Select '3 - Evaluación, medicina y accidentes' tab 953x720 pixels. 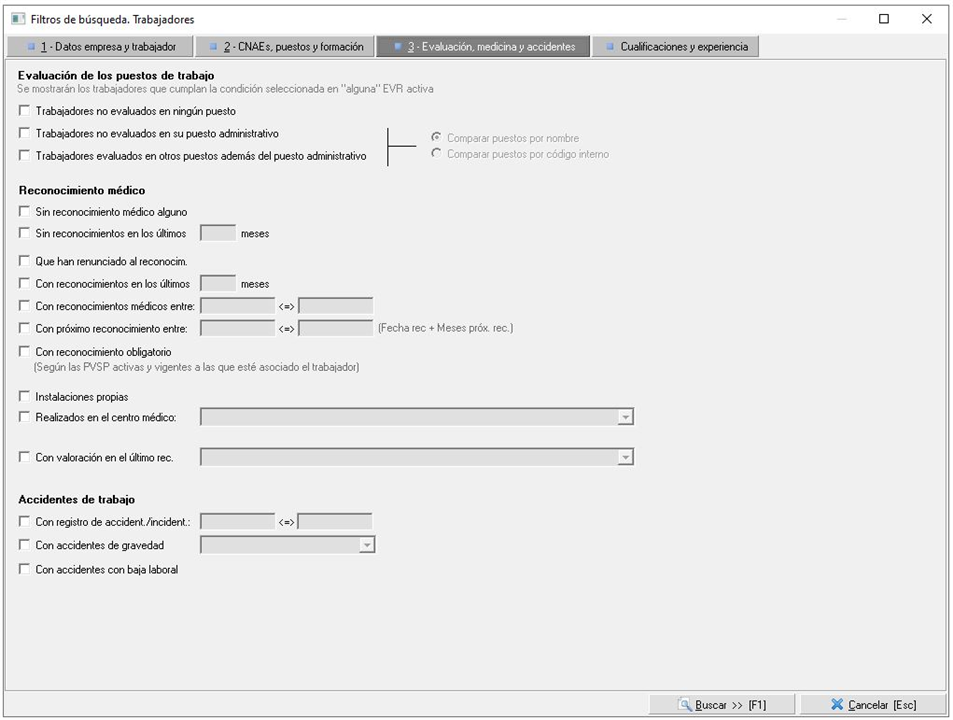[x=483, y=47]
